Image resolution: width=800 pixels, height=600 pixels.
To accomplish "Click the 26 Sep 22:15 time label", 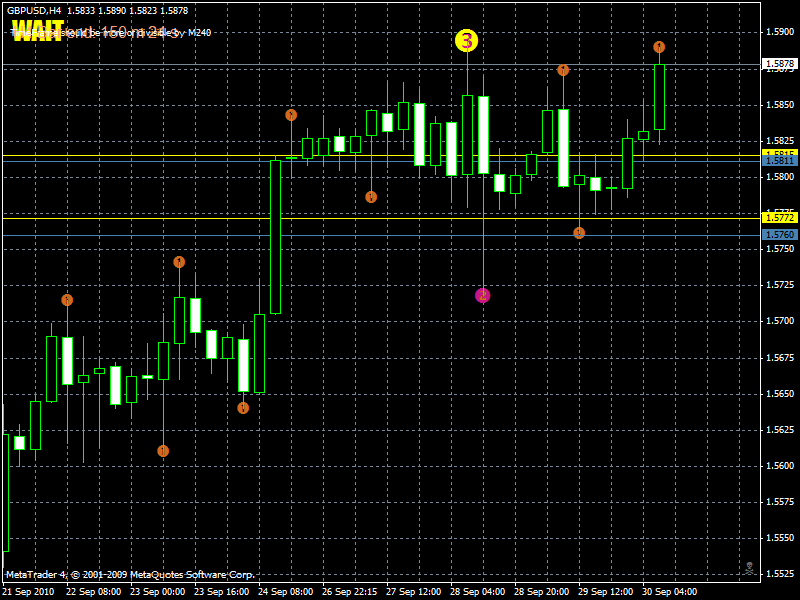I will pos(349,592).
